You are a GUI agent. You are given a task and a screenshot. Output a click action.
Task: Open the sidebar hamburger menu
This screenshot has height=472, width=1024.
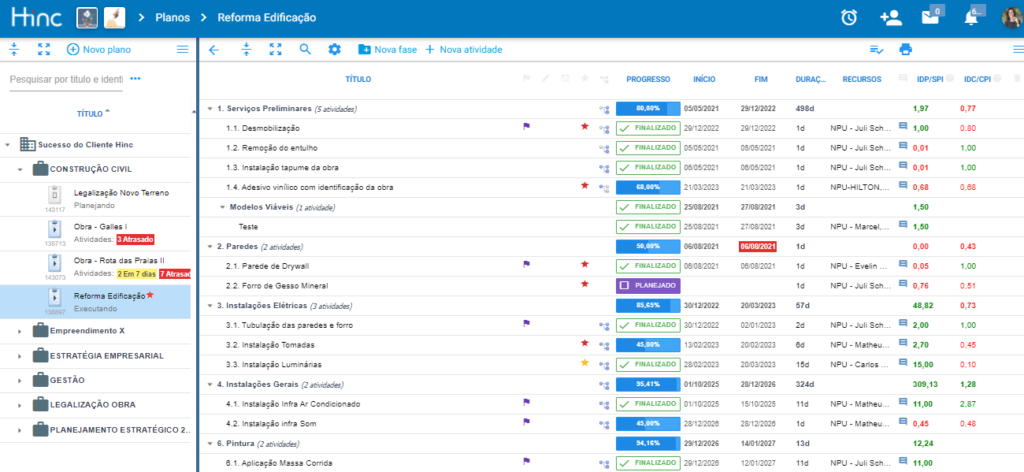(x=182, y=49)
